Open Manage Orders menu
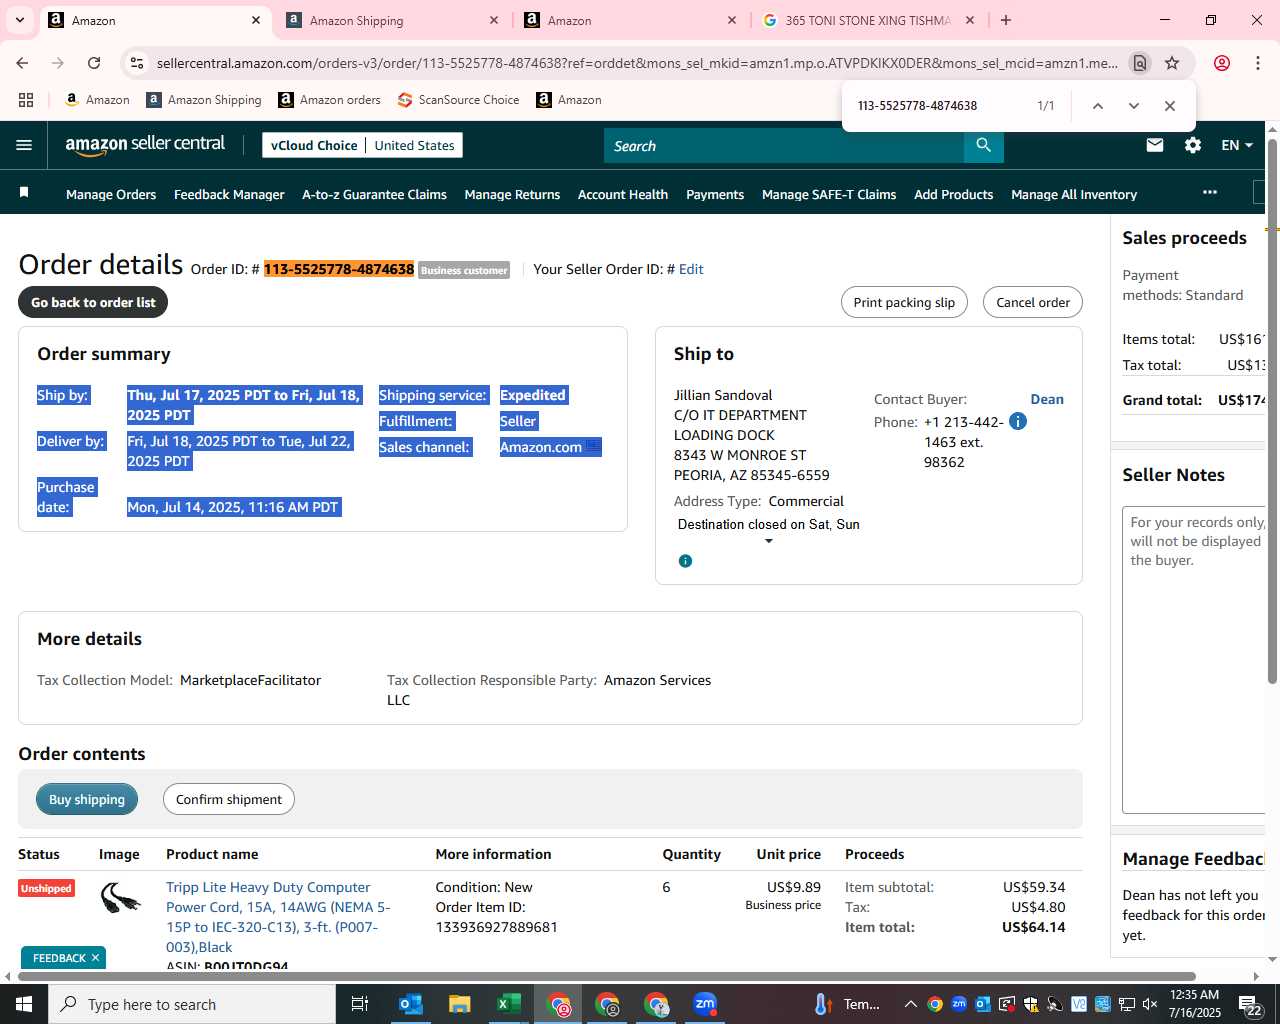 pos(111,194)
